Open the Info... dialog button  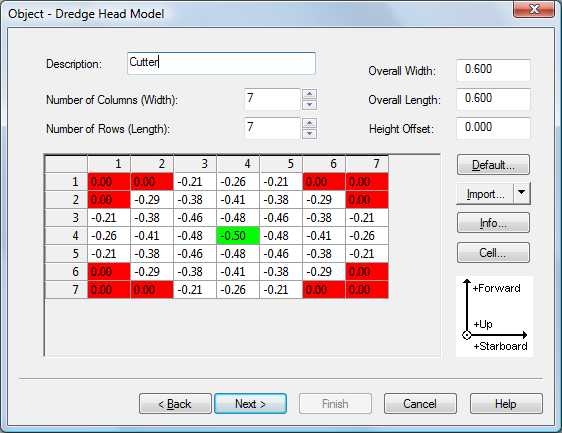click(493, 223)
